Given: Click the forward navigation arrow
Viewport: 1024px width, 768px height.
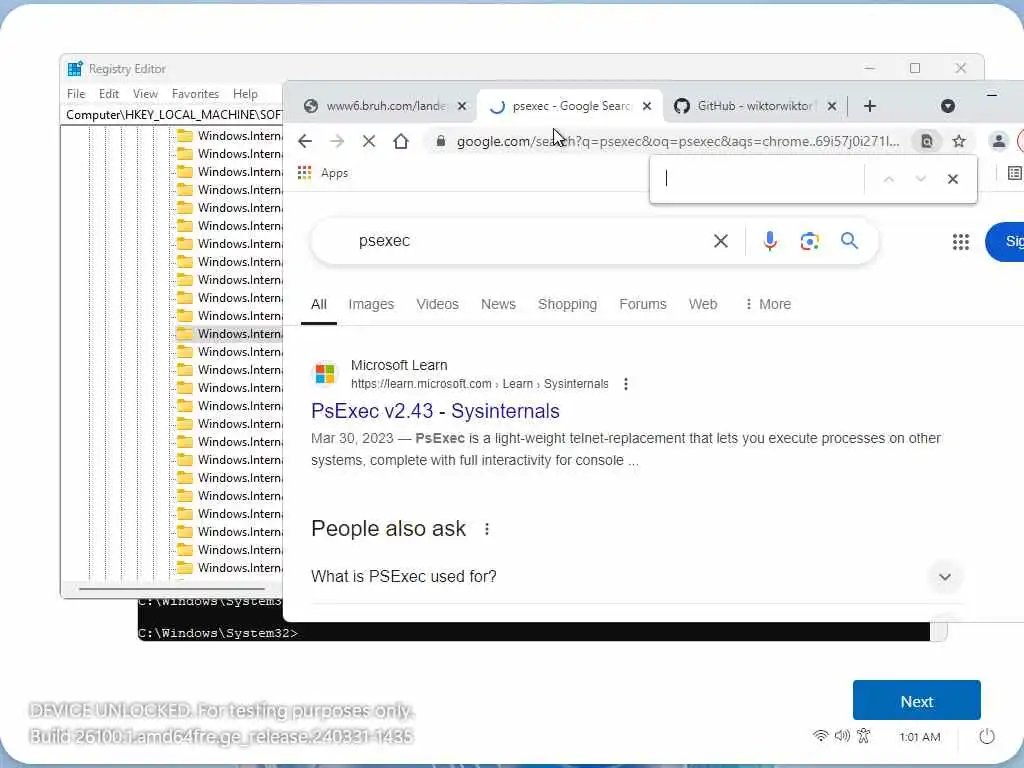Looking at the screenshot, I should pos(337,141).
